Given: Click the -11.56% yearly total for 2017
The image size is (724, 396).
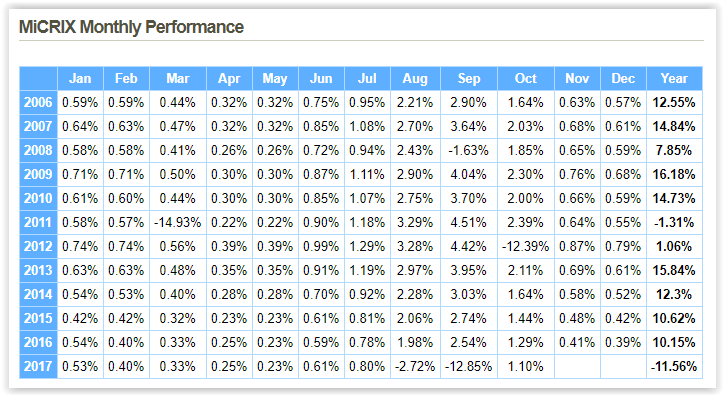Looking at the screenshot, I should point(675,366).
